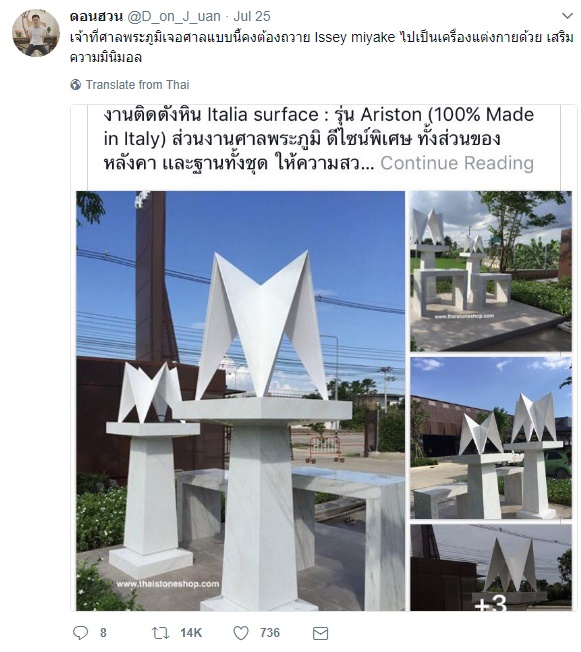Click Translate from Thai link
Viewport: 581px width, 652px height.
pyautogui.click(x=137, y=85)
